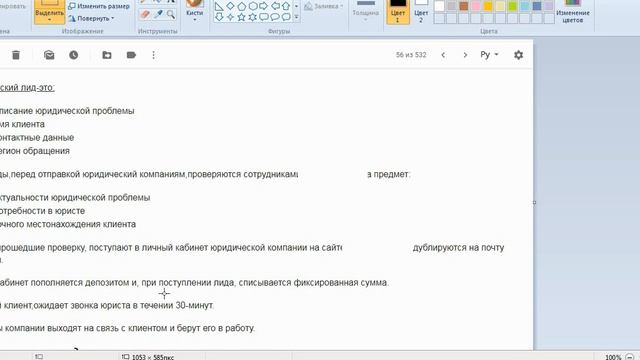Choose the rounded rectangle callout shape
The width and height of the screenshot is (640, 360).
pos(264,17)
